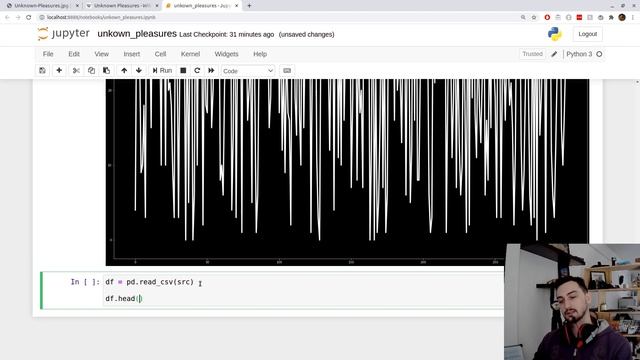640x360 pixels.
Task: Insert a cell below with the plus icon
Action: (x=59, y=71)
